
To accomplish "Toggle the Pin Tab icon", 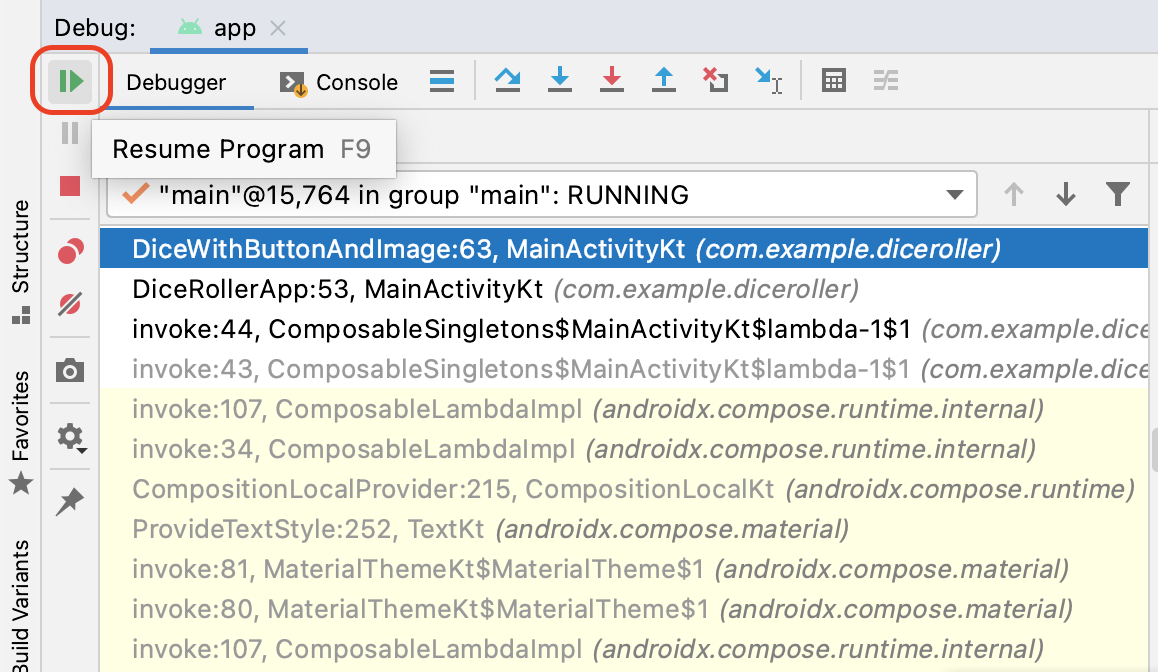I will click(69, 502).
